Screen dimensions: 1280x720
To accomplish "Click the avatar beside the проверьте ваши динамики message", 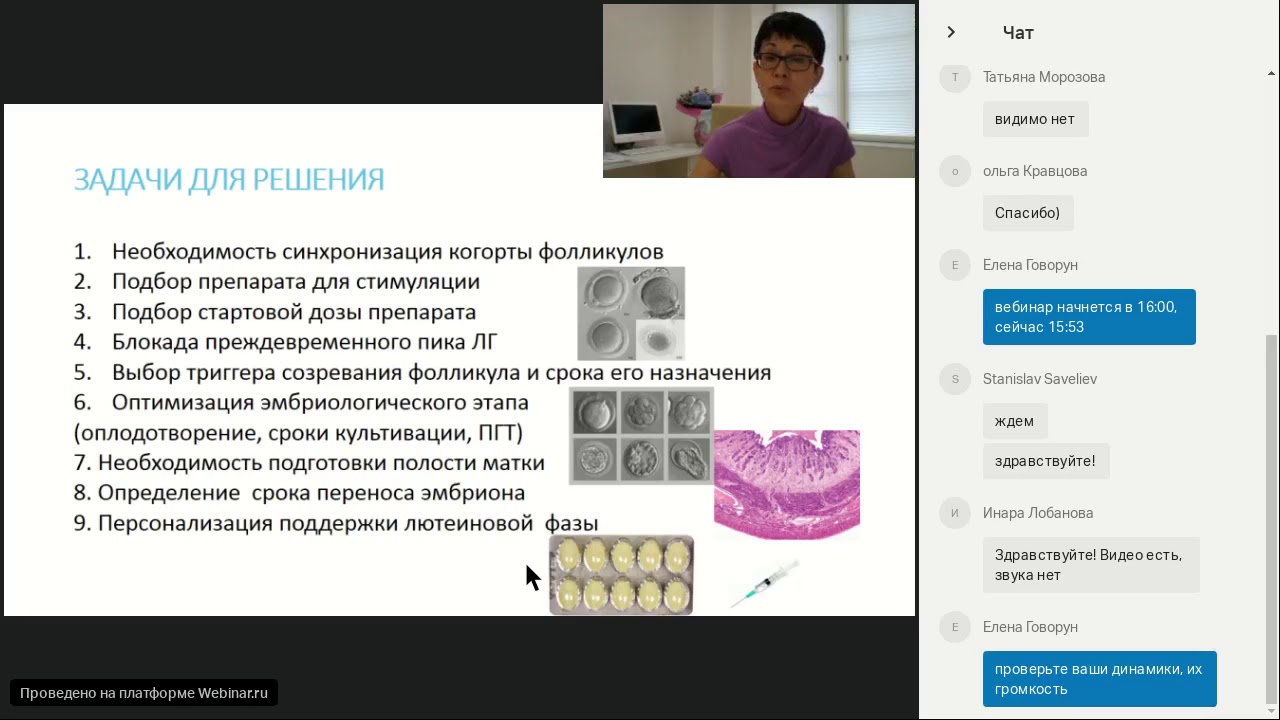I will [x=955, y=627].
